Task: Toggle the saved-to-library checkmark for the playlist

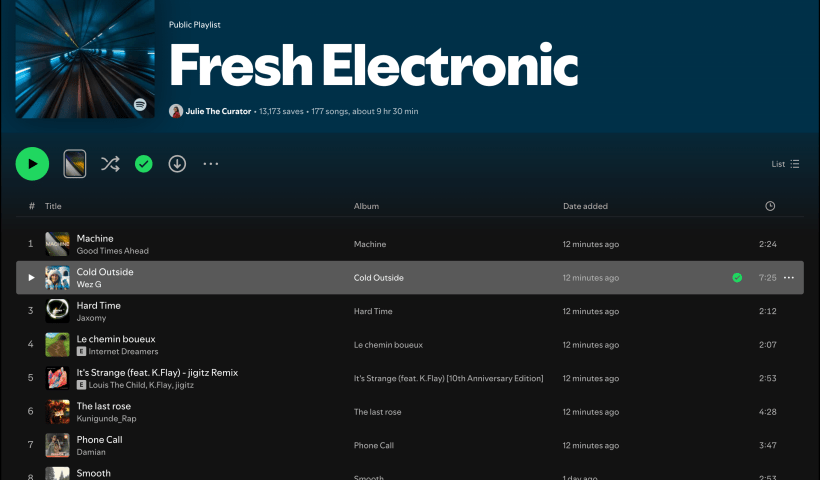Action: [x=143, y=164]
